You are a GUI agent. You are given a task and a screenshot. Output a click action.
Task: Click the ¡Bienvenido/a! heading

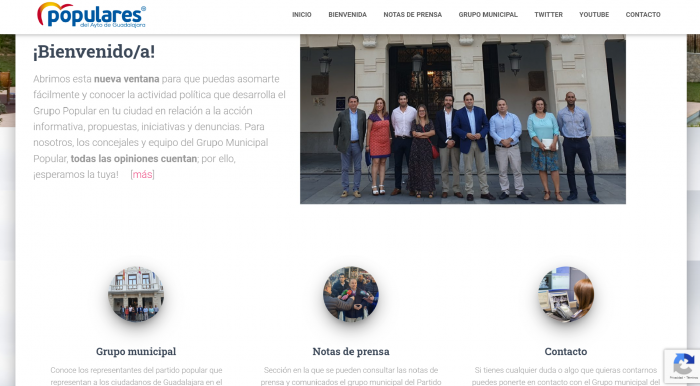pos(94,51)
